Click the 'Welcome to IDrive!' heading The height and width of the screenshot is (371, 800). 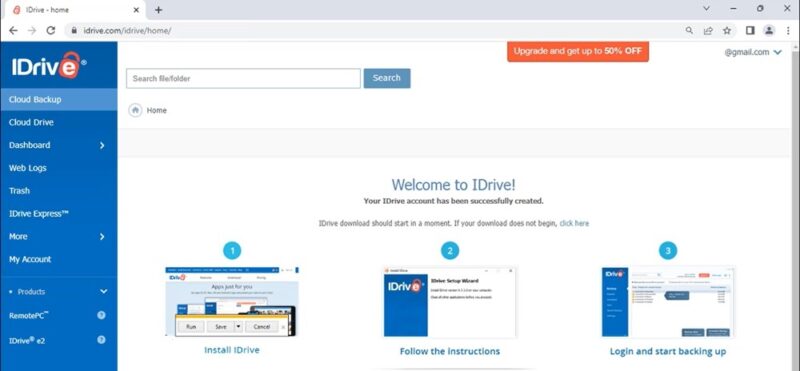click(454, 185)
